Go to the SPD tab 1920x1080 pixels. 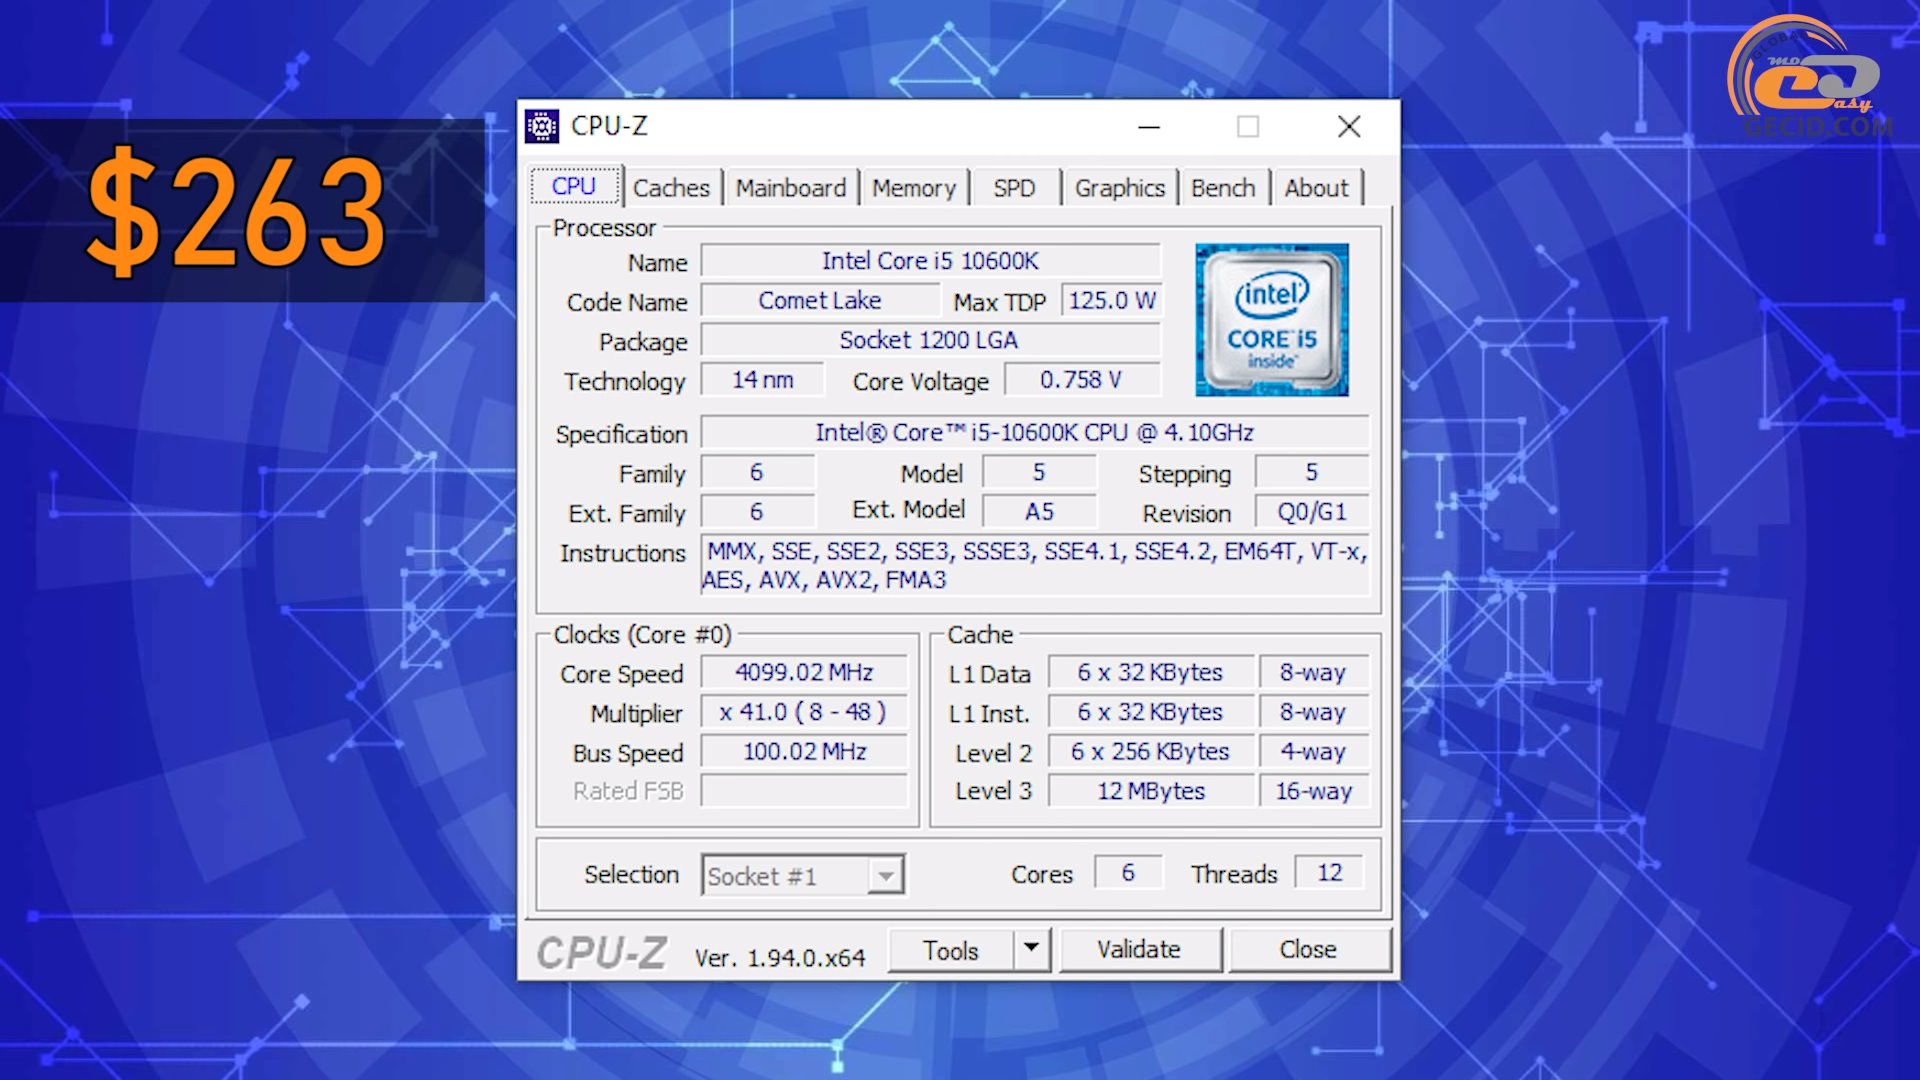pyautogui.click(x=1014, y=188)
